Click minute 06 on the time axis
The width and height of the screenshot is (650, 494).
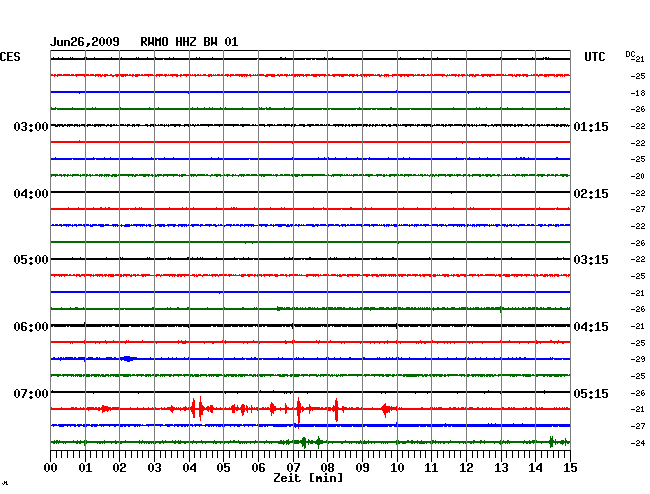click(x=258, y=467)
